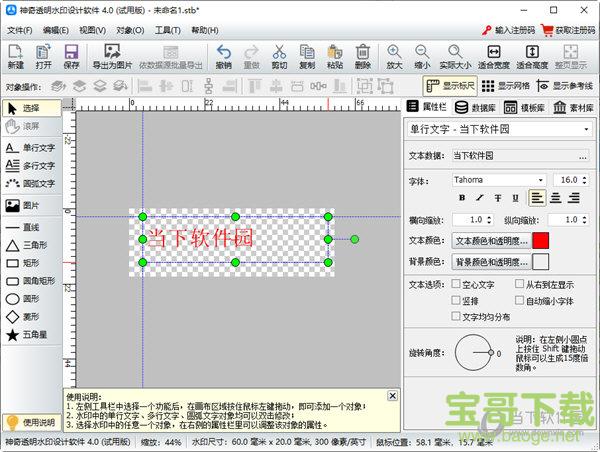Enable the 空心文字 hollow text checkbox
The width and height of the screenshot is (600, 452).
point(457,285)
